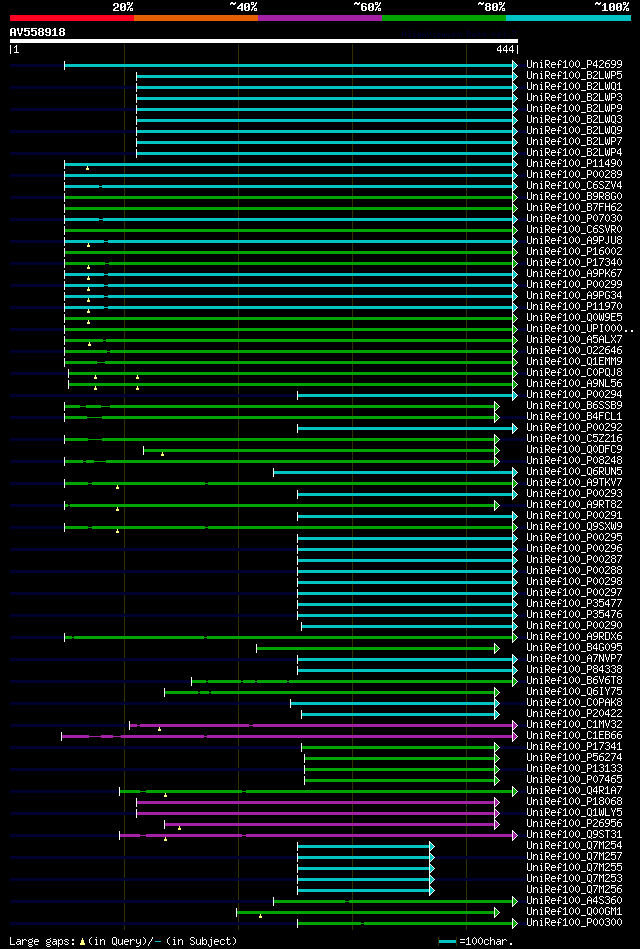
Task: Select the UniRef100_Q6RUN5 label
Action: pos(575,471)
